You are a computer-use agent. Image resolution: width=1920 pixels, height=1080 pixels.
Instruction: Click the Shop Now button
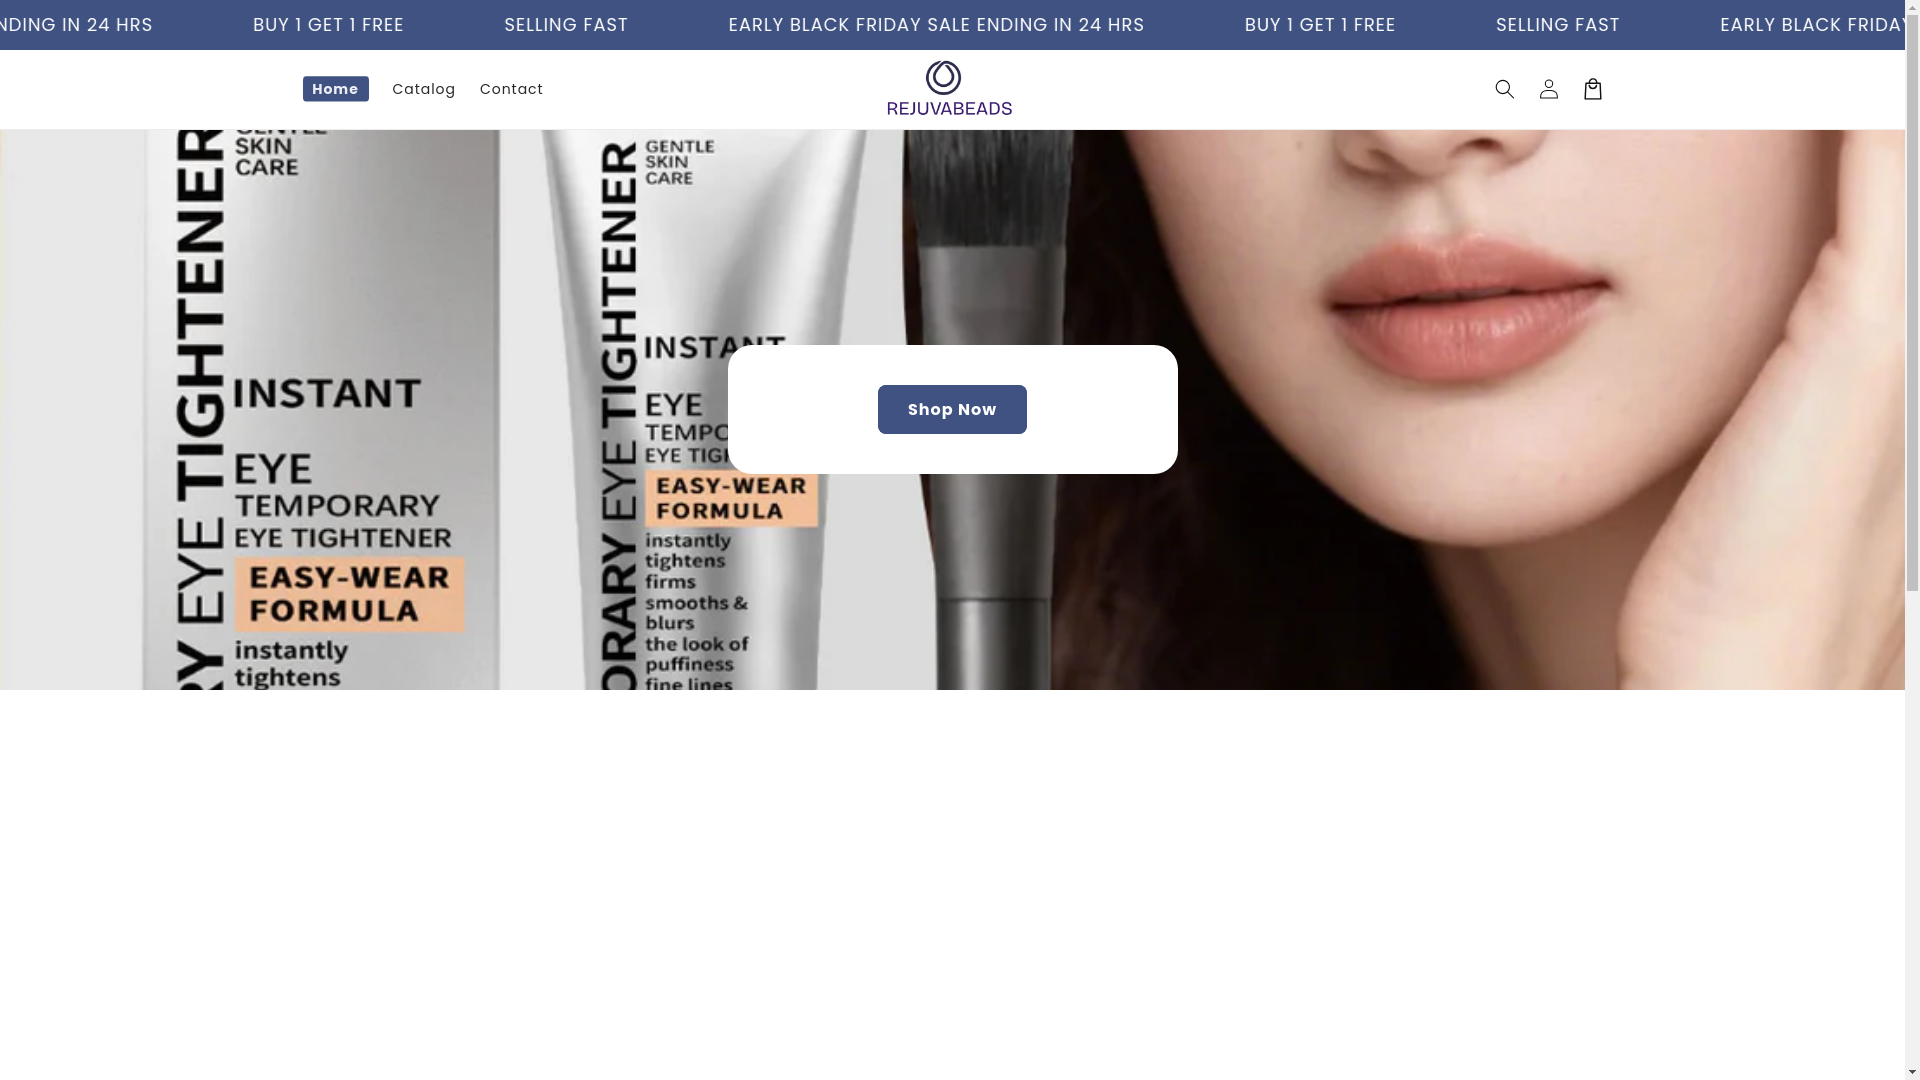(x=952, y=409)
